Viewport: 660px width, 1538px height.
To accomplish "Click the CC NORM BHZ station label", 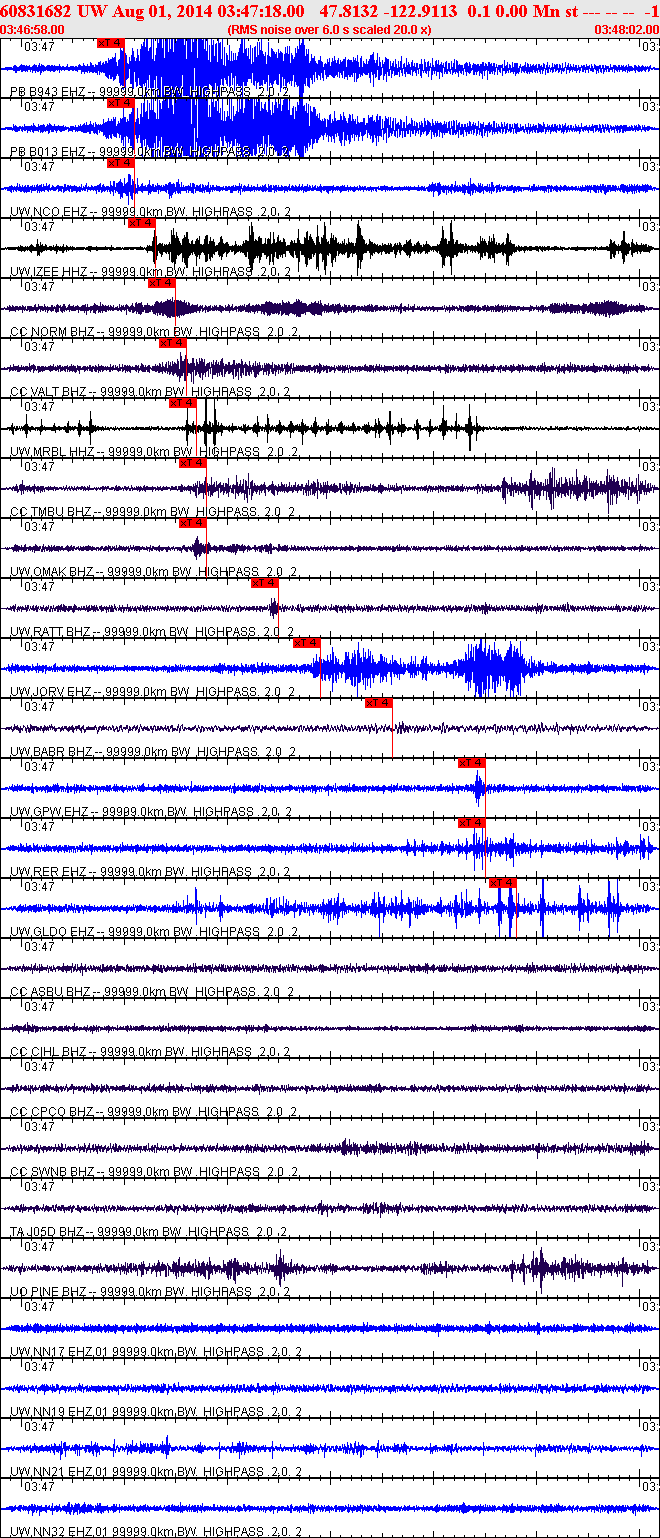I will pos(154,332).
